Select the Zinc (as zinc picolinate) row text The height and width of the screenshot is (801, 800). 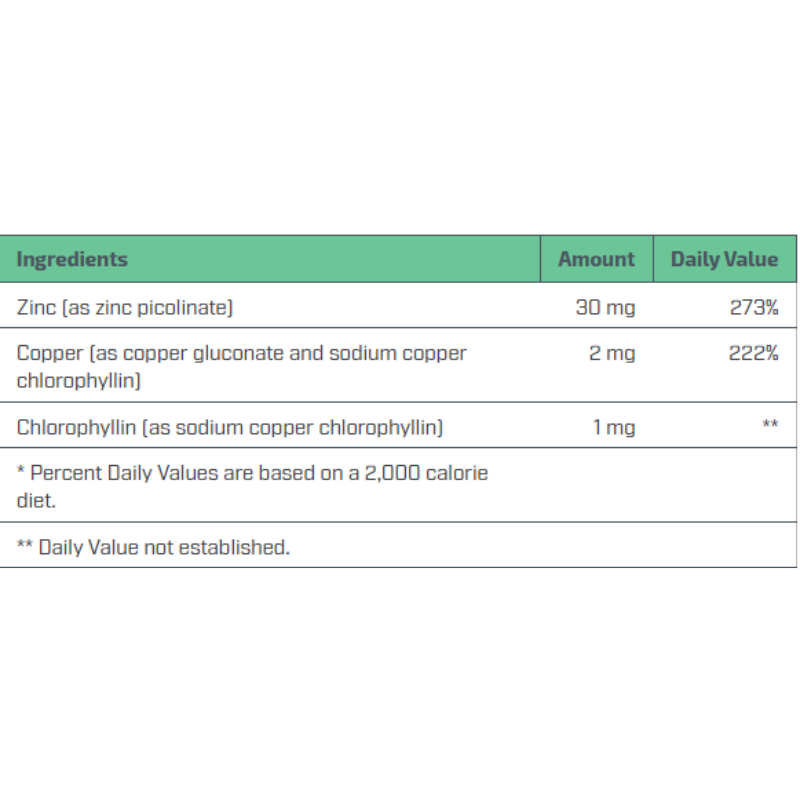click(x=125, y=308)
